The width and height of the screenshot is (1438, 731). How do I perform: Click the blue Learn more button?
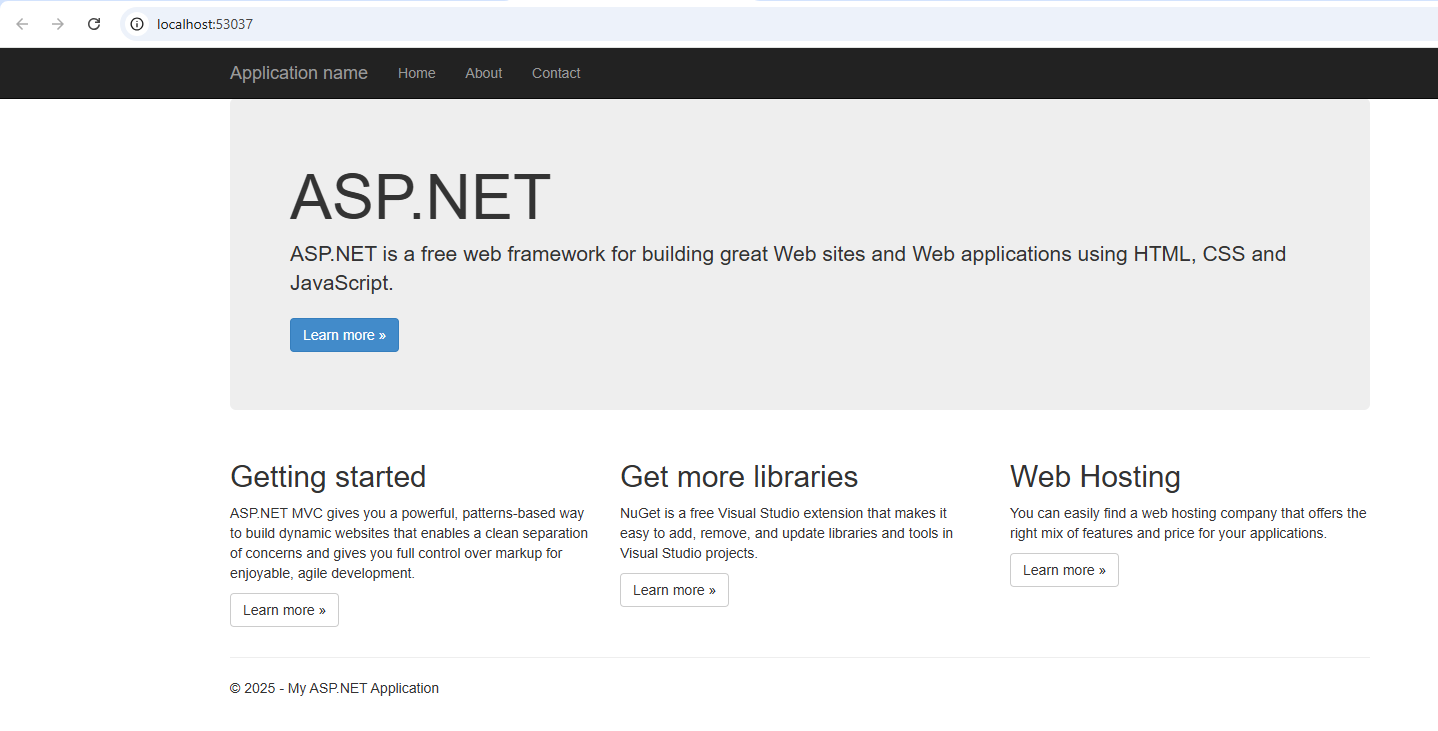(344, 335)
